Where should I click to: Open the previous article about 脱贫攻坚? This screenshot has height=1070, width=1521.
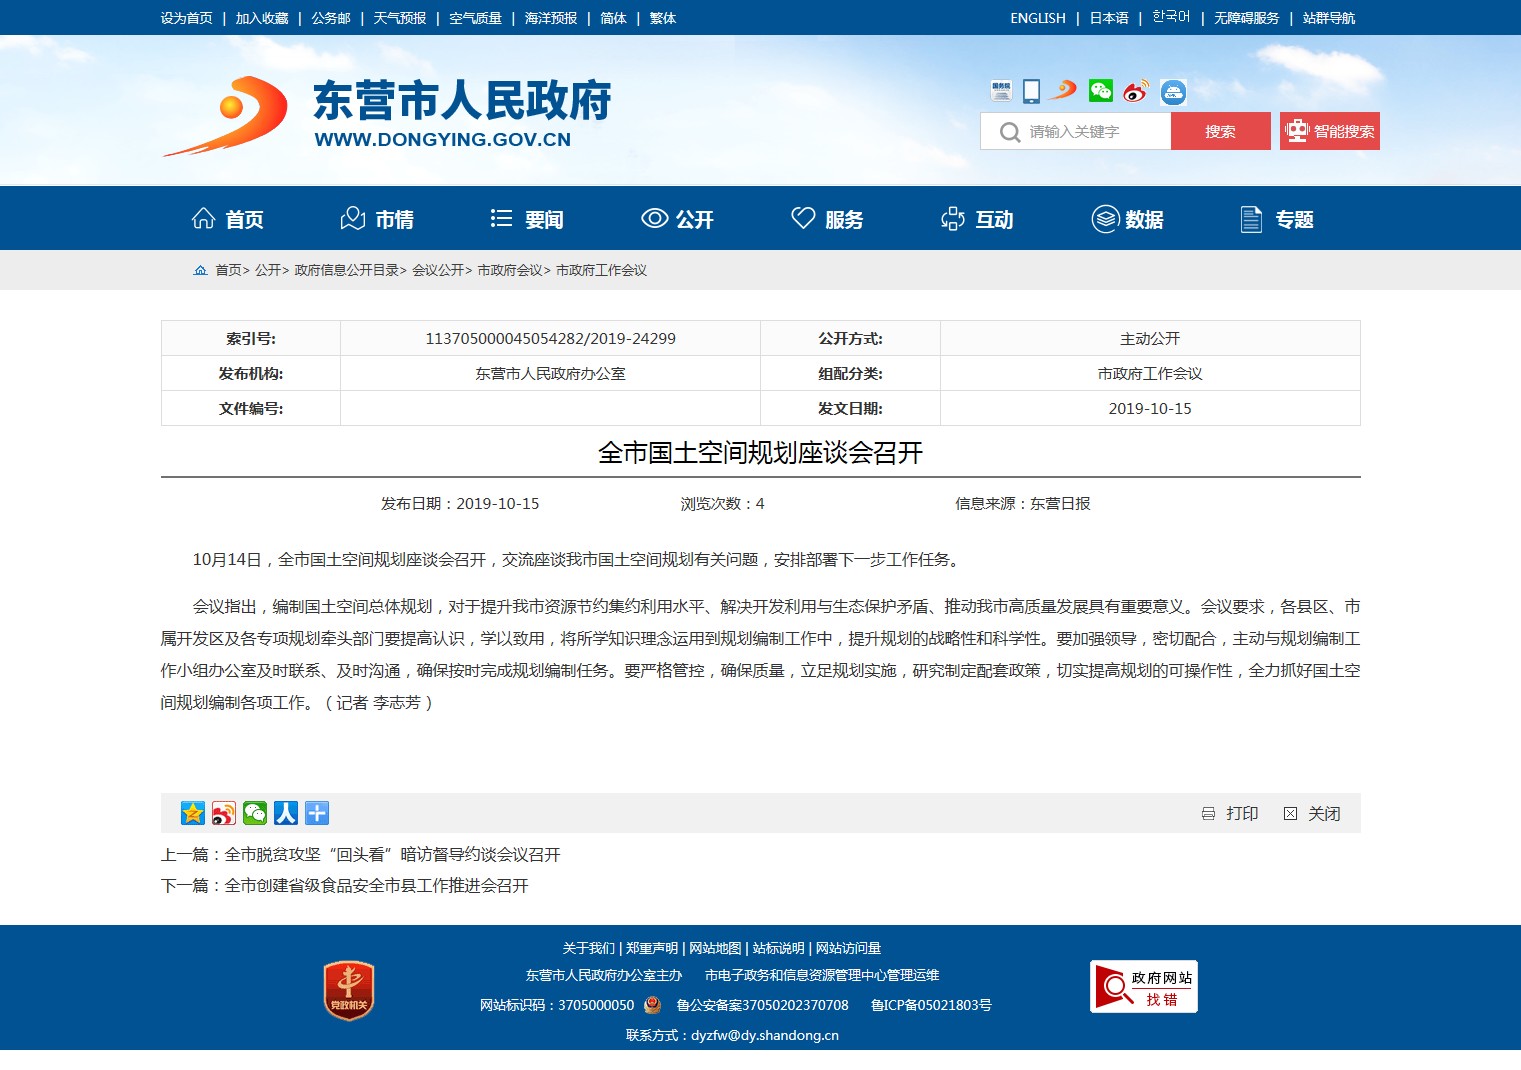point(392,854)
